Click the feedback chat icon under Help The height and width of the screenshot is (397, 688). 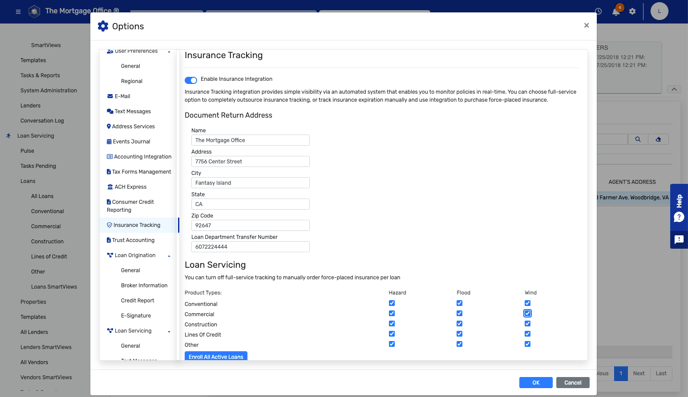[679, 240]
